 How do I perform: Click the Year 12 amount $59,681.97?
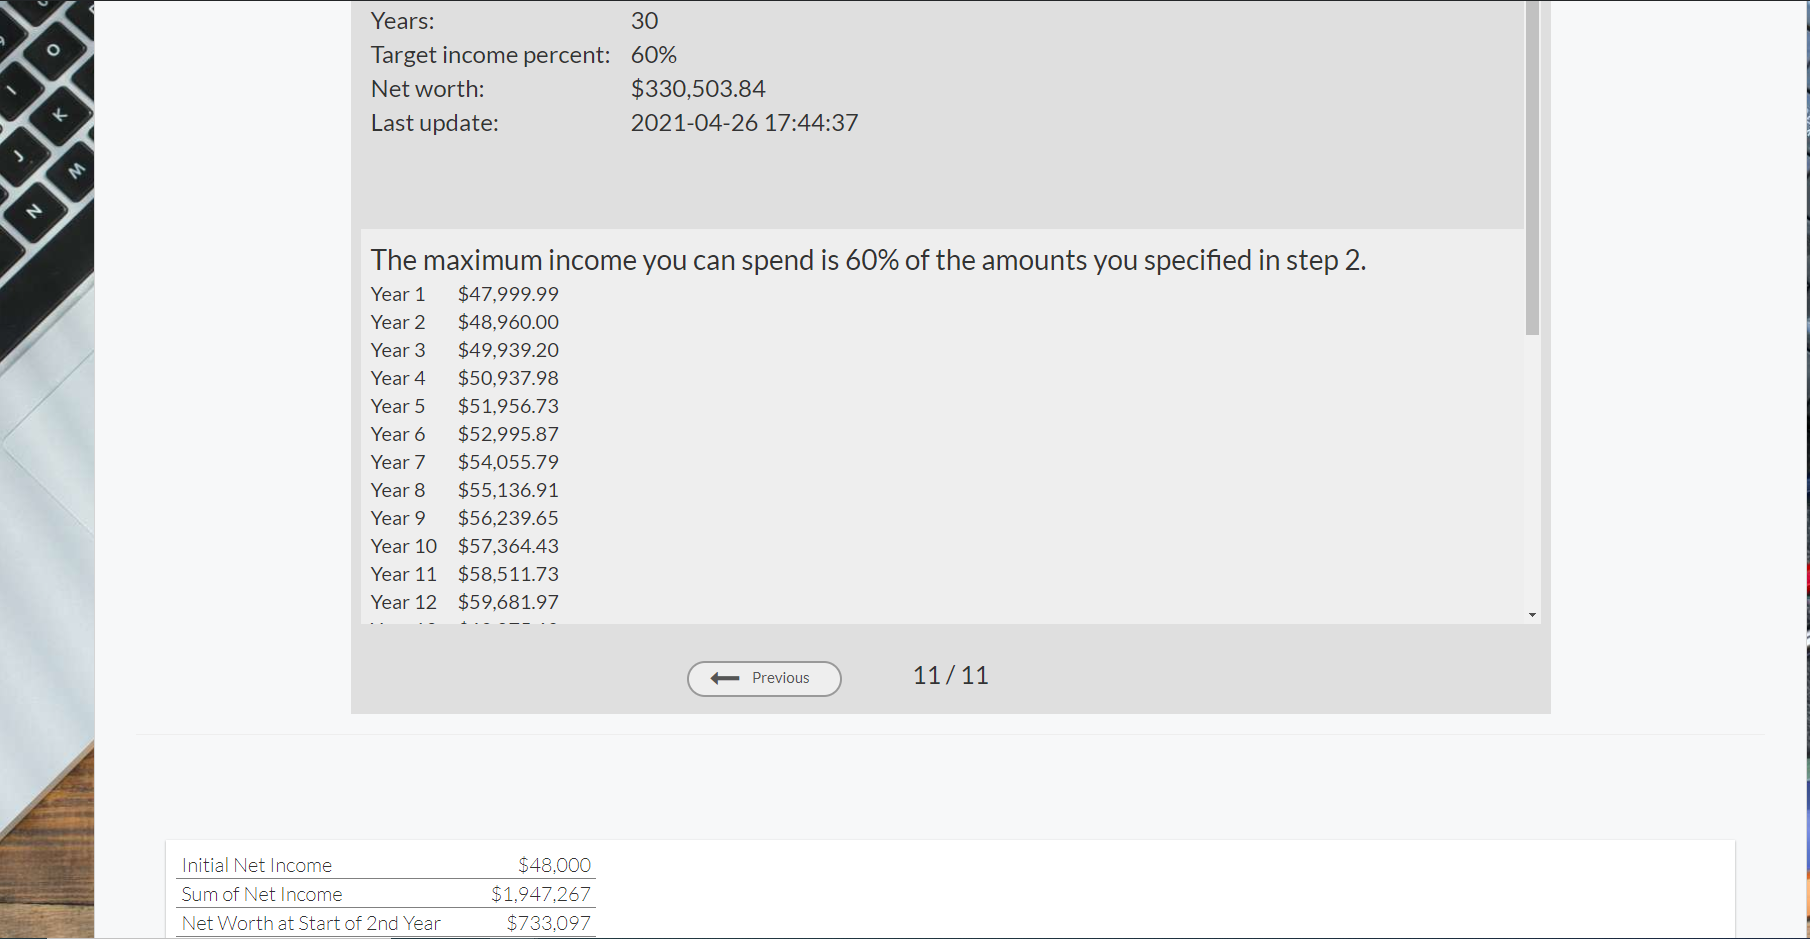coord(508,602)
